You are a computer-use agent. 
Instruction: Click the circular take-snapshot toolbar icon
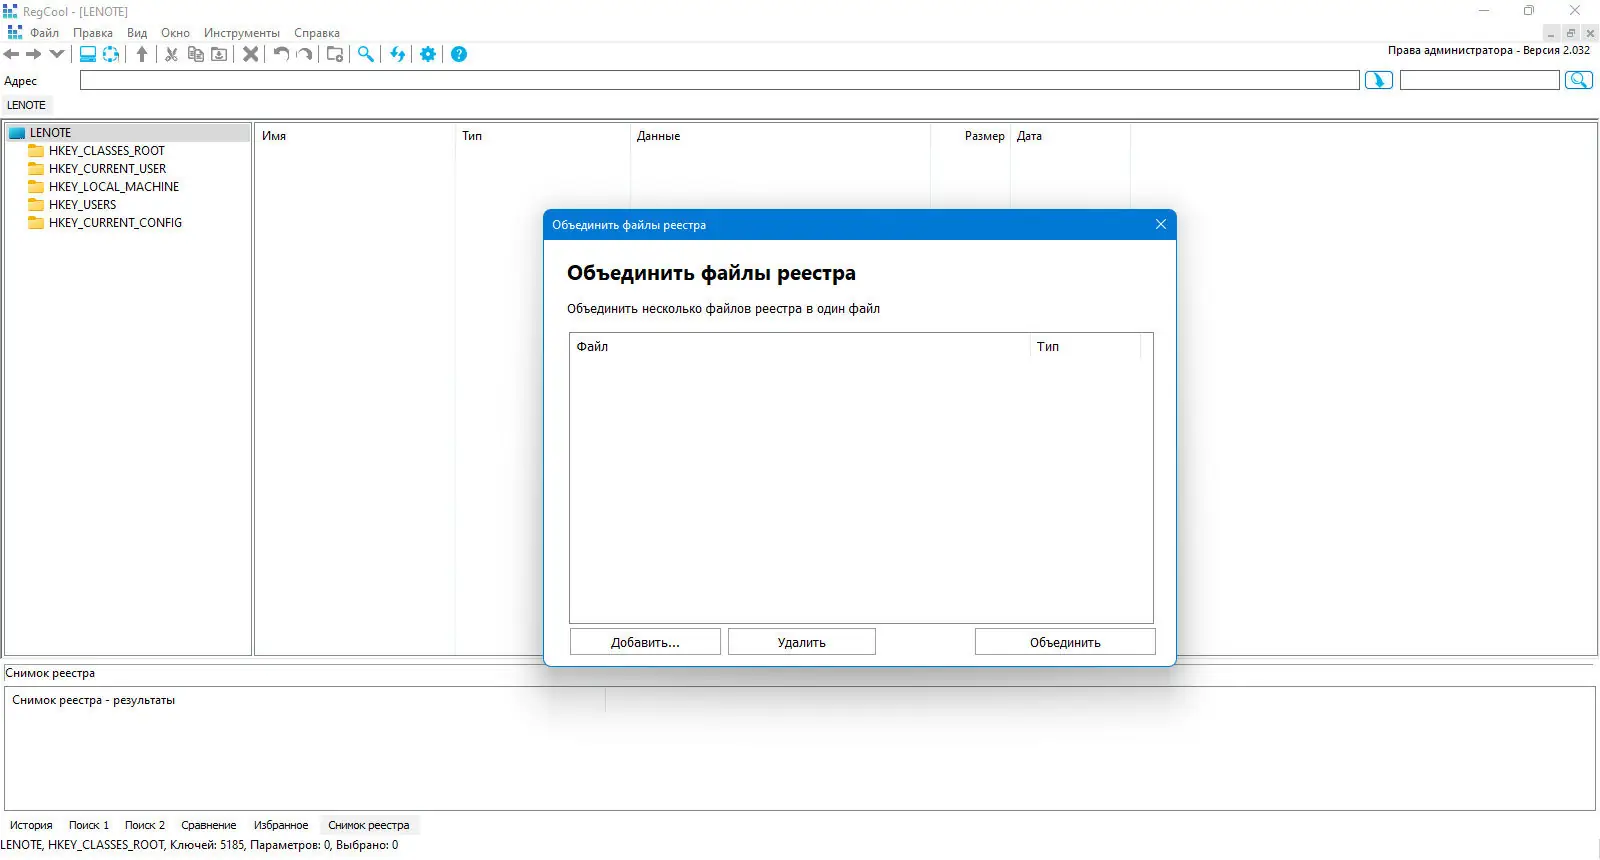coord(111,54)
